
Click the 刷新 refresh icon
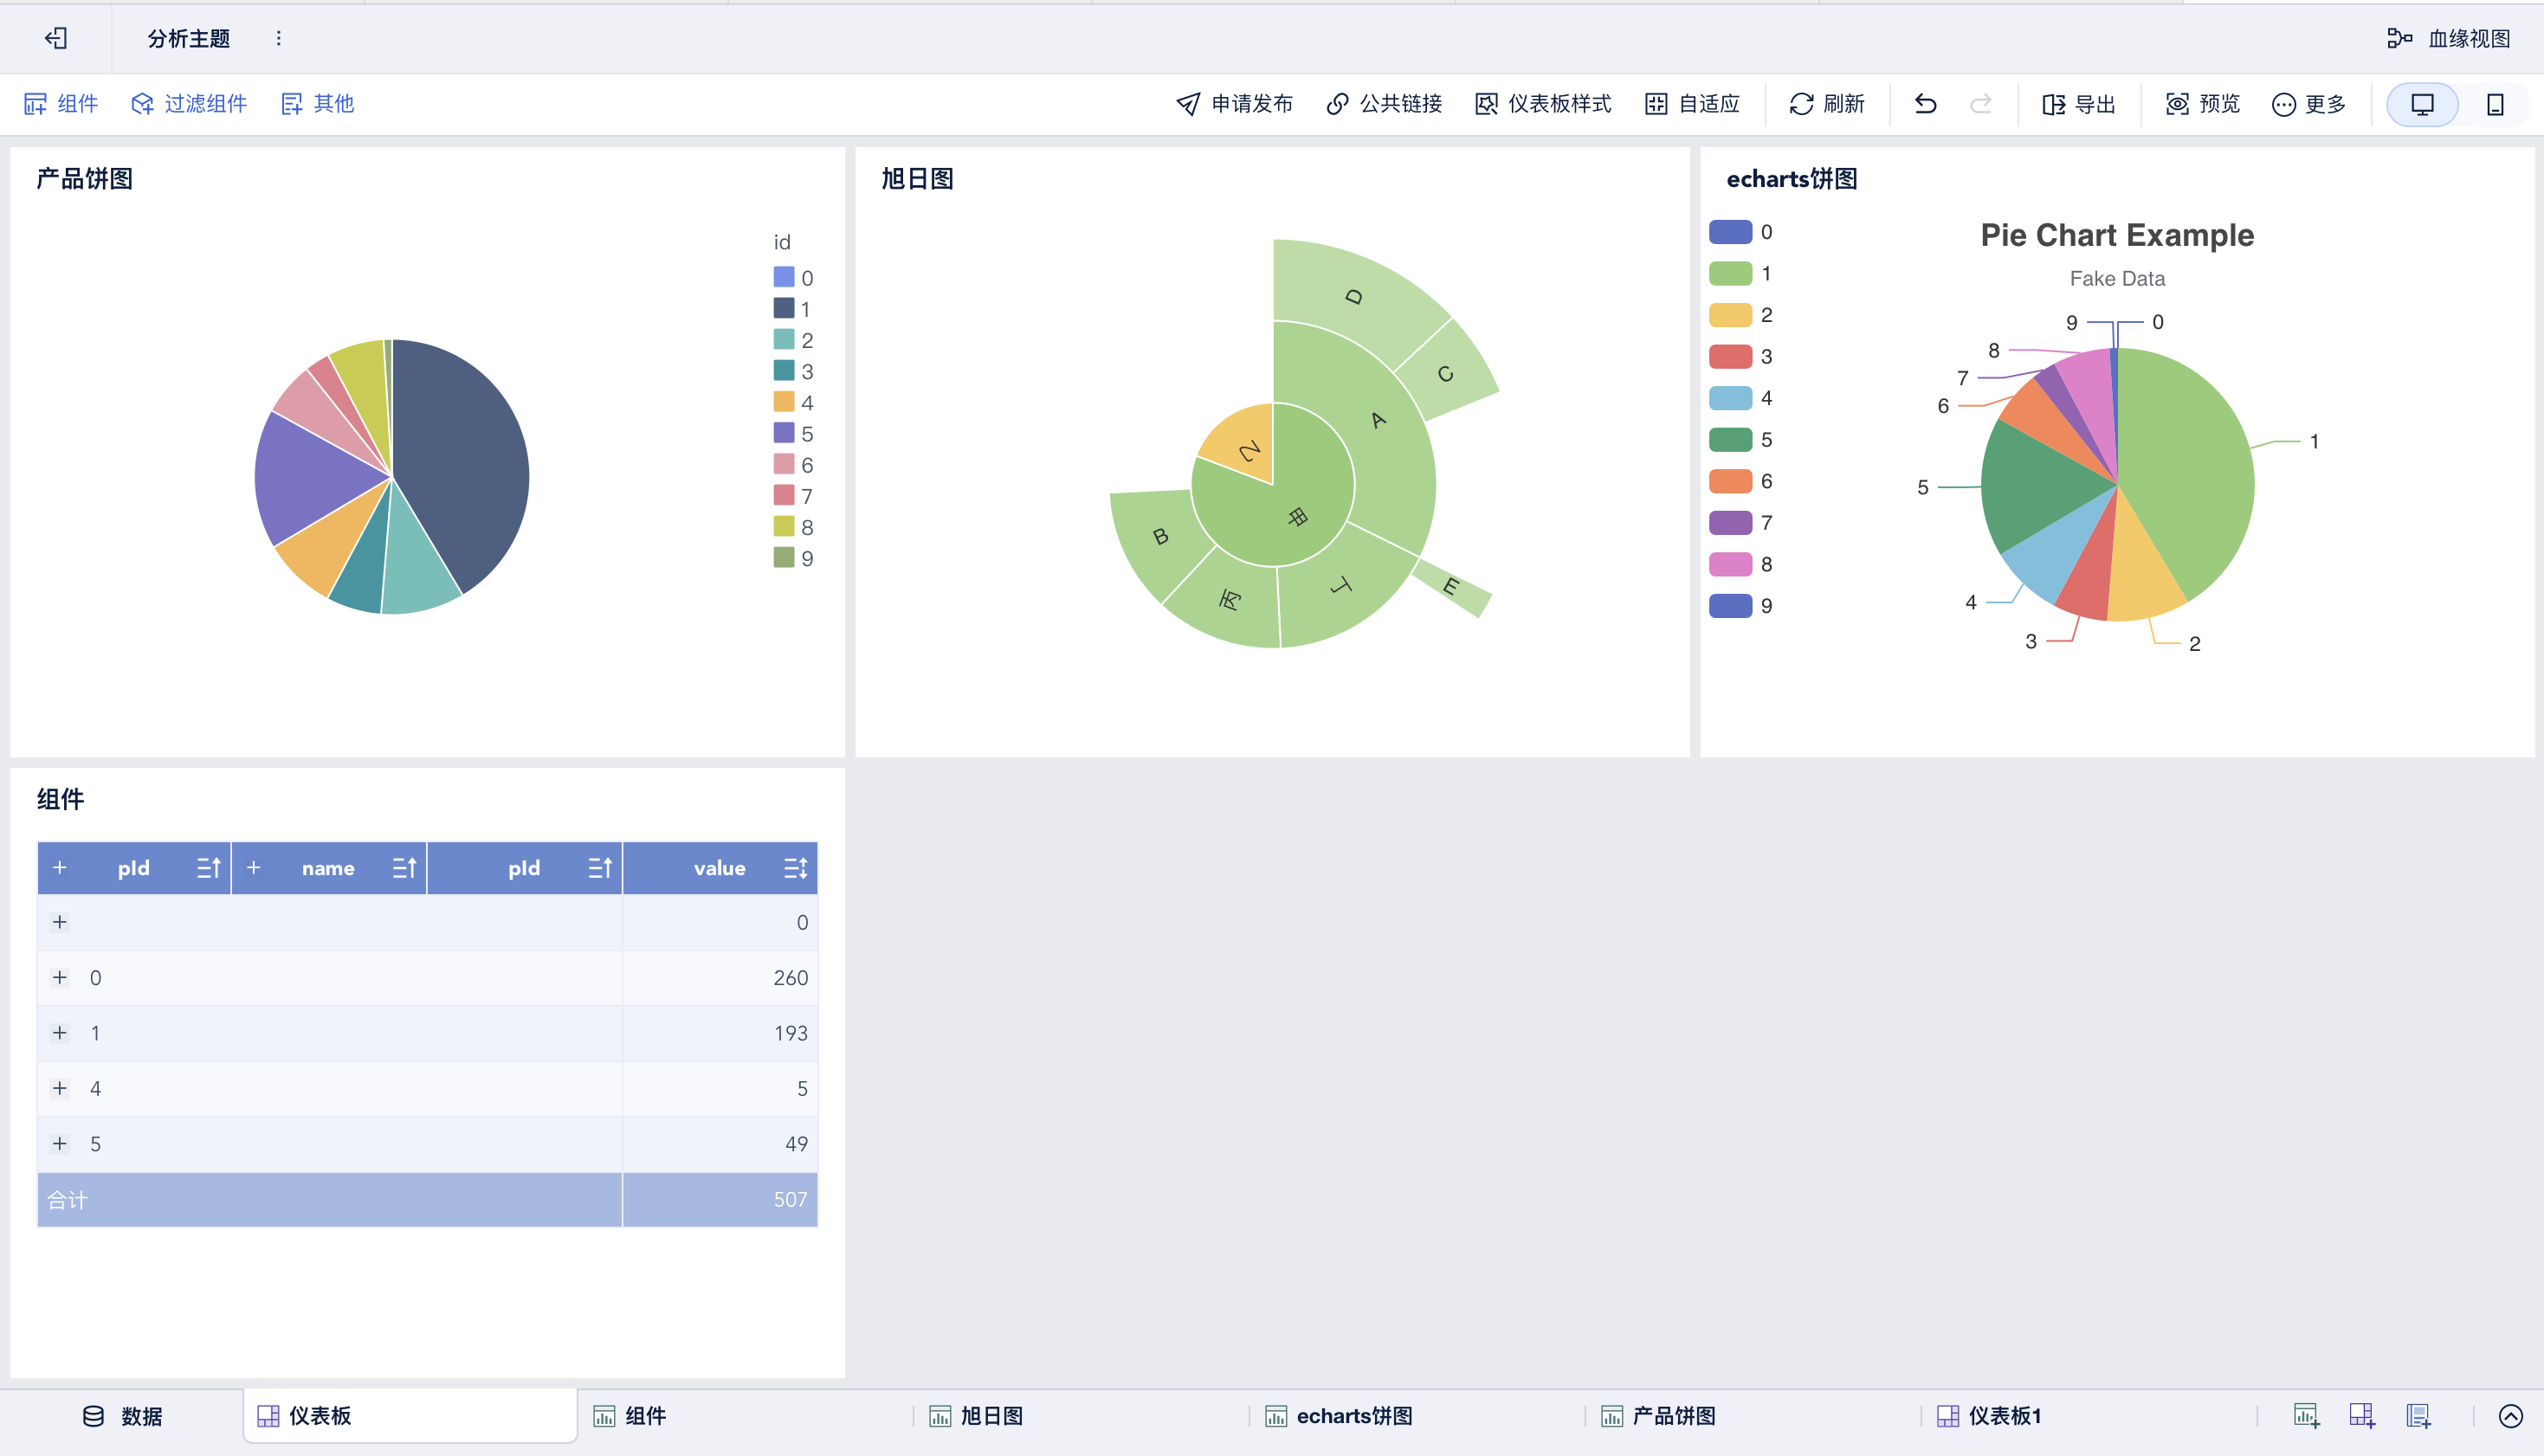[1801, 104]
